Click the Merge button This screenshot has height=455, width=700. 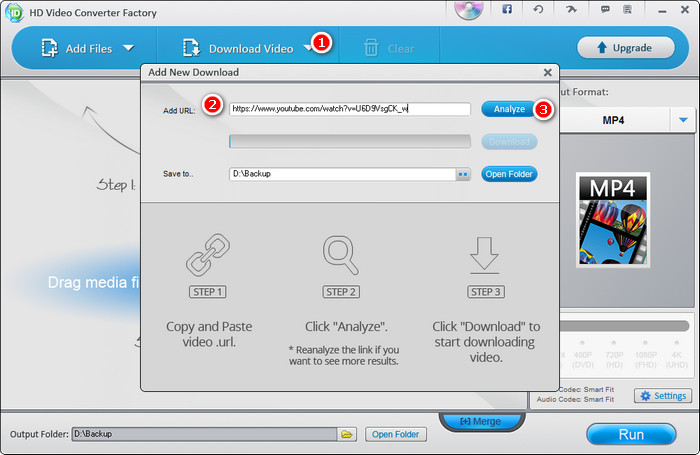click(x=481, y=421)
